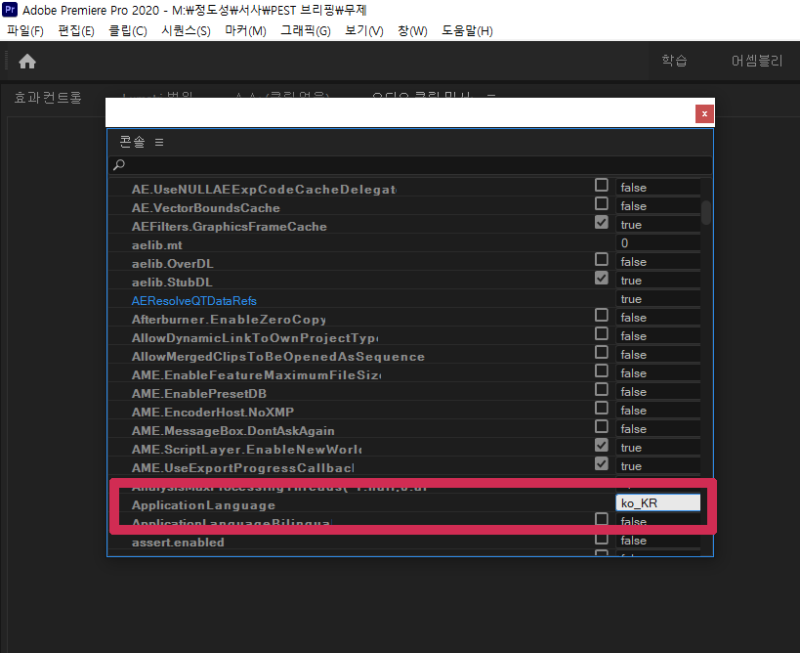Screen dimensions: 800x653
Task: Click the AEFilters.GraphicsFrameCache true value field
Action: click(658, 225)
